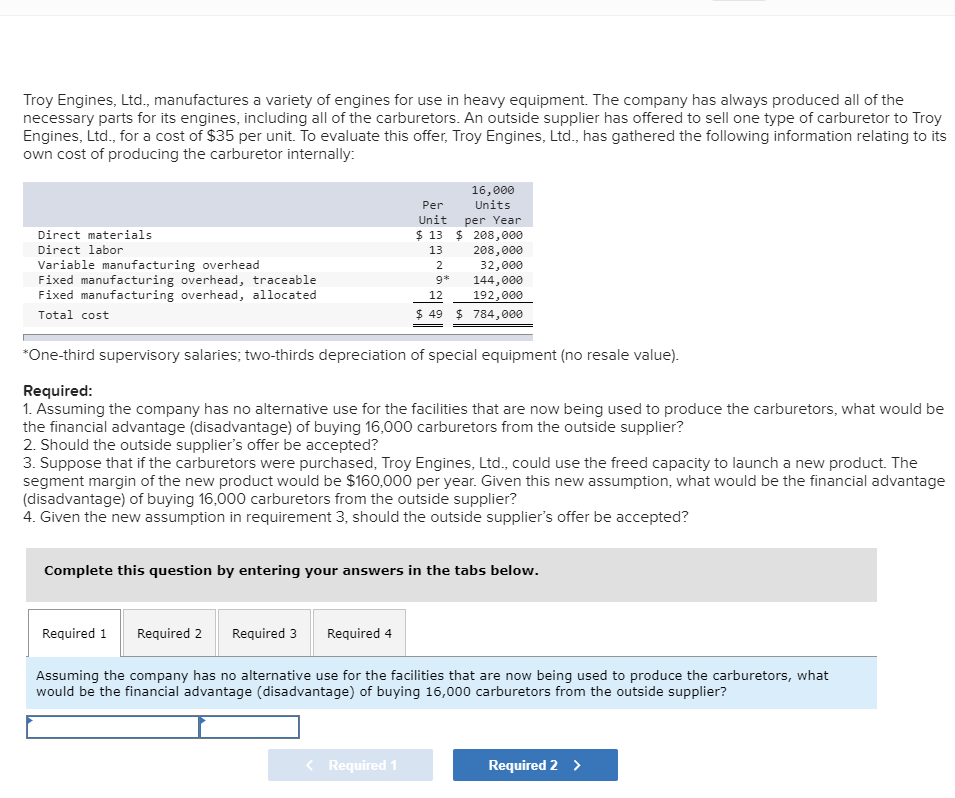Click 'Variable manufacturing overhead' row label
Image resolution: width=955 pixels, height=798 pixels.
coord(149,265)
